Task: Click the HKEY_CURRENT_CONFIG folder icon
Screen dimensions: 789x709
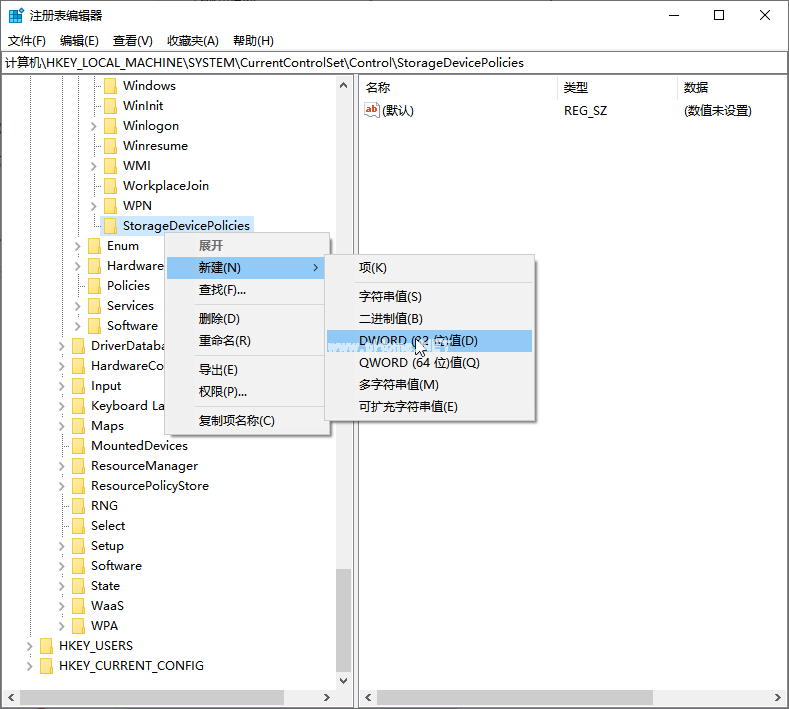Action: click(46, 666)
